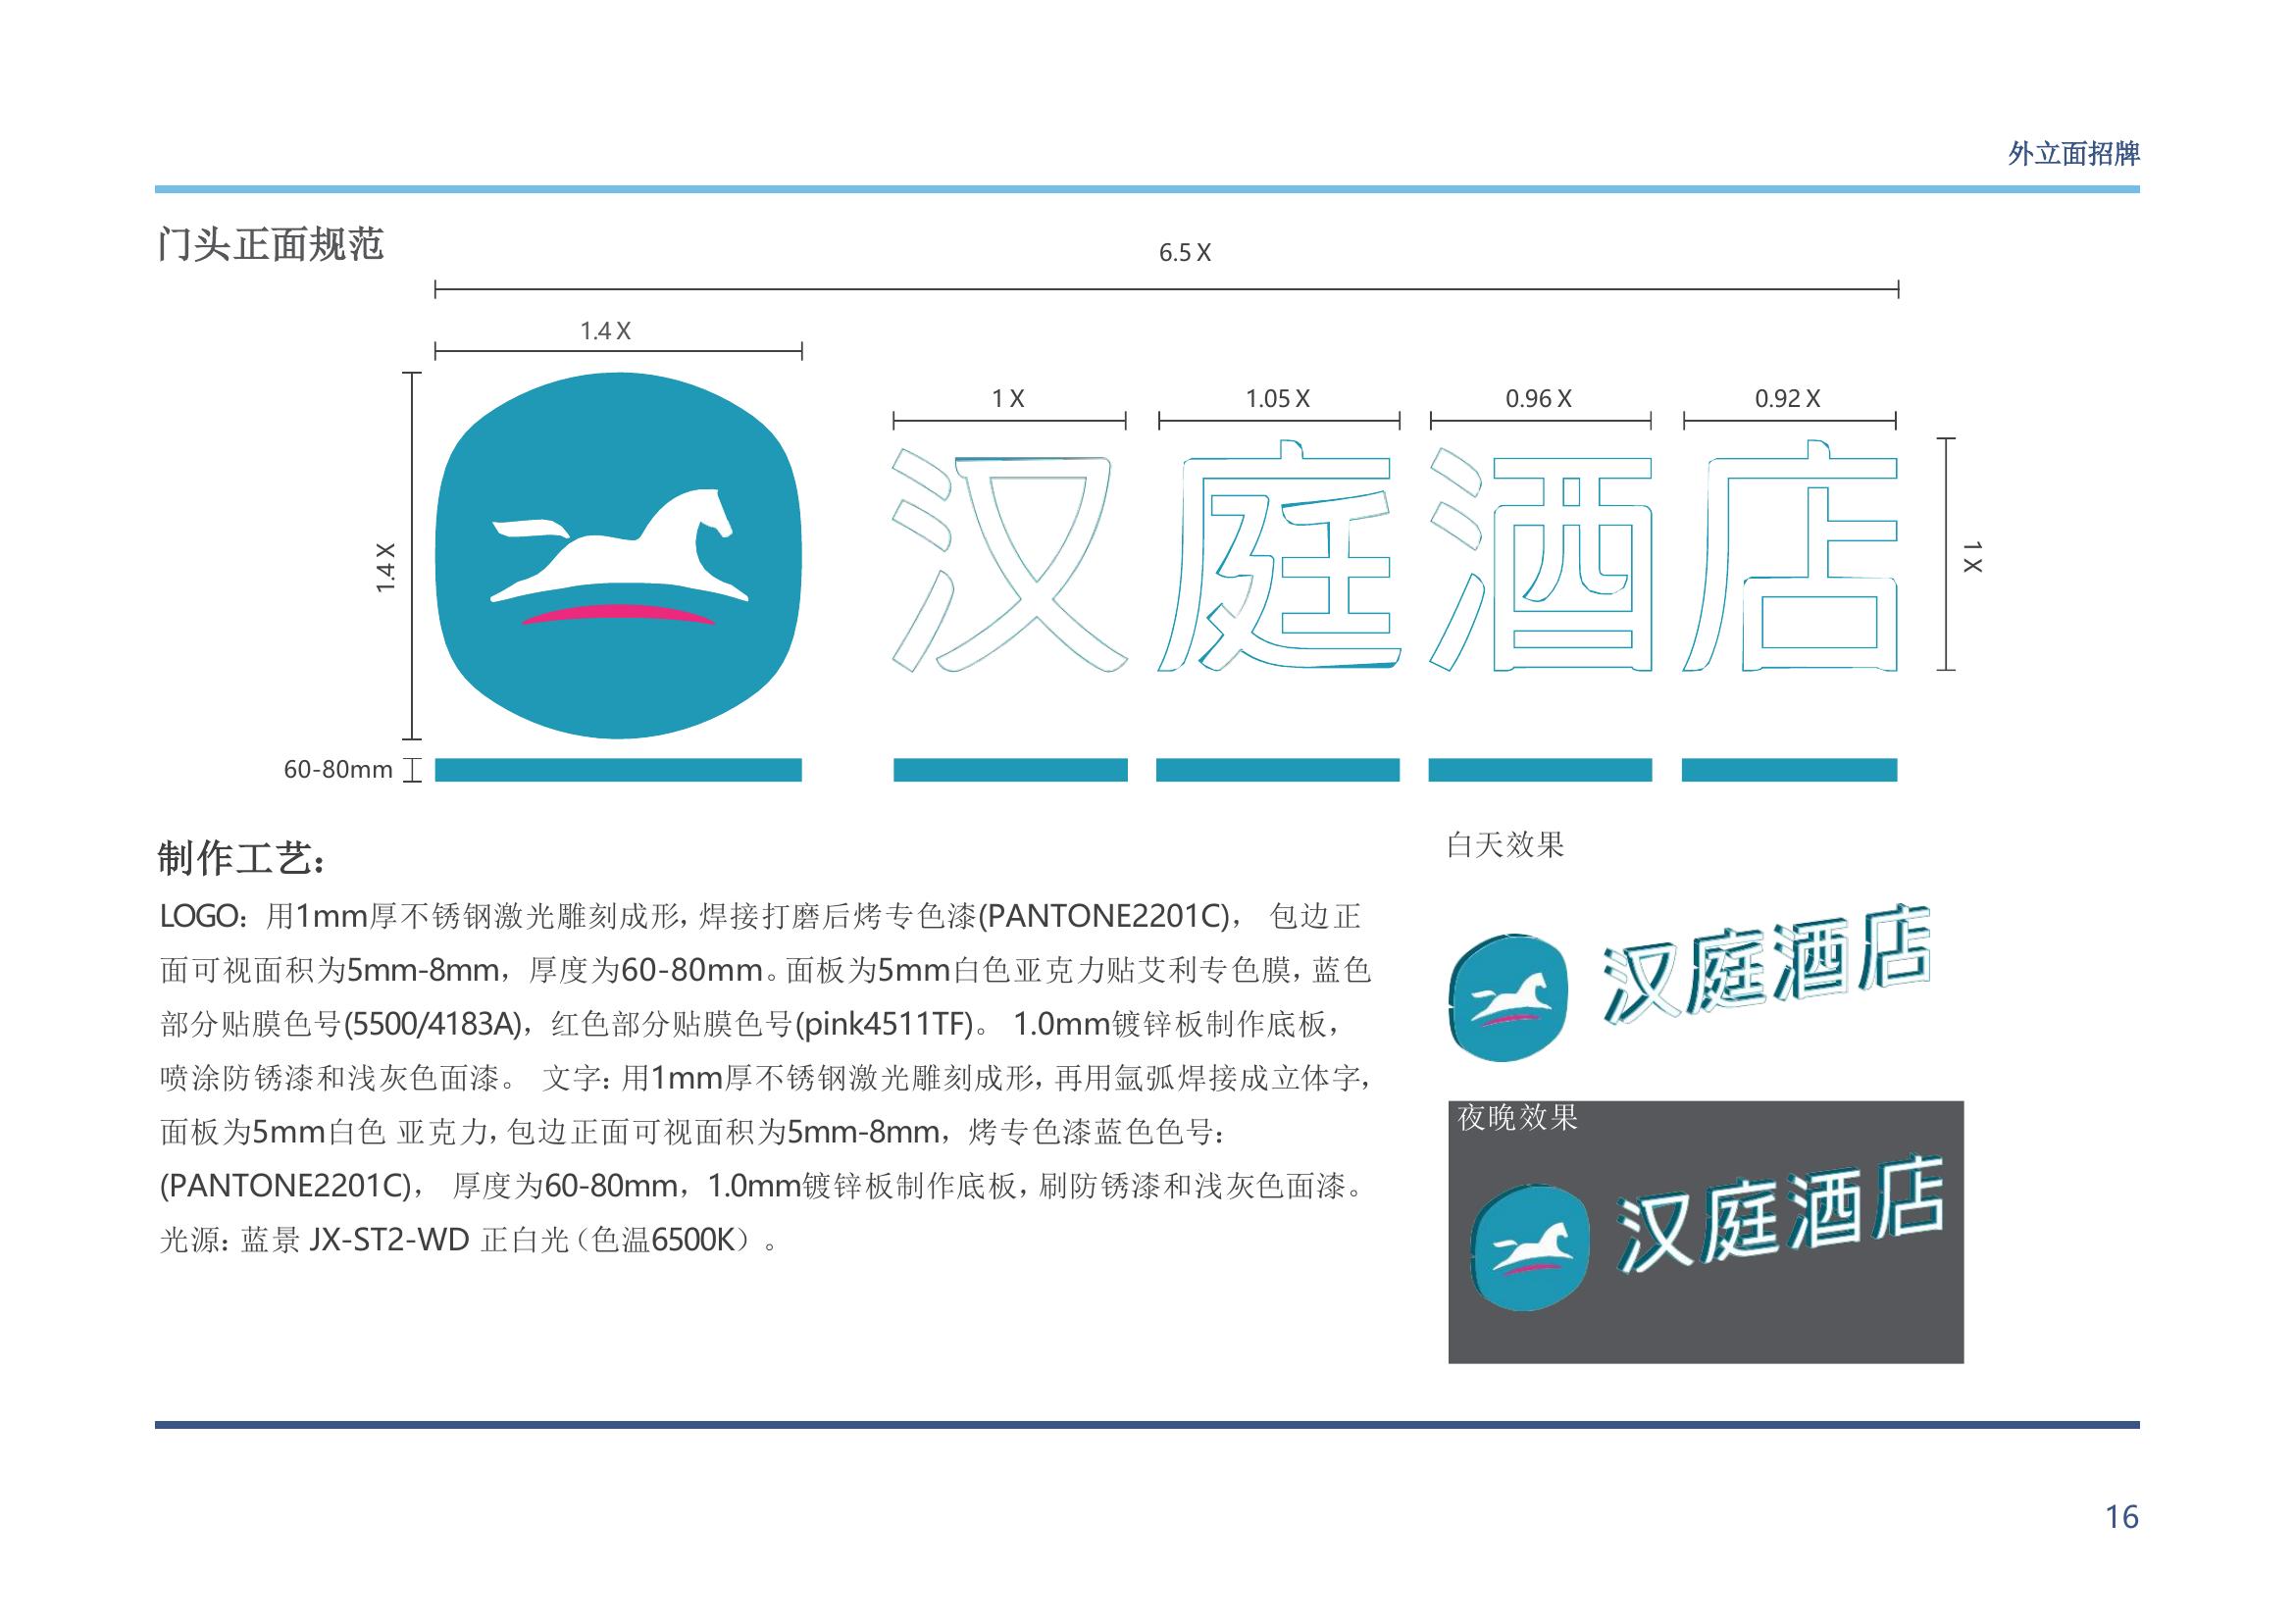This screenshot has width=2294, height=1624.
Task: Click the label 白天效果
Action: pyautogui.click(x=1505, y=846)
